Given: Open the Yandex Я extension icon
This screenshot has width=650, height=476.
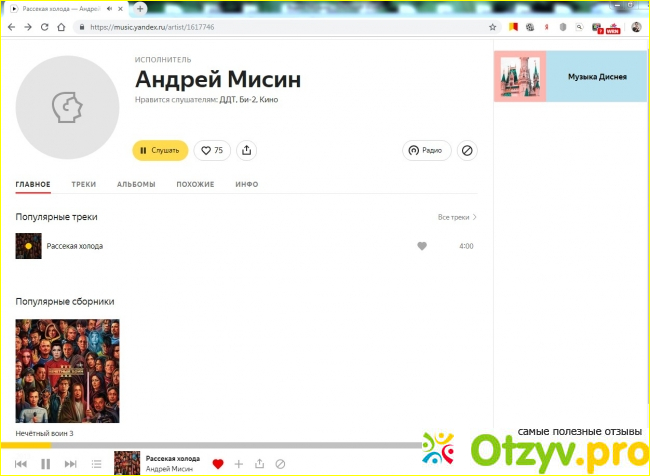Looking at the screenshot, I should [x=546, y=27].
